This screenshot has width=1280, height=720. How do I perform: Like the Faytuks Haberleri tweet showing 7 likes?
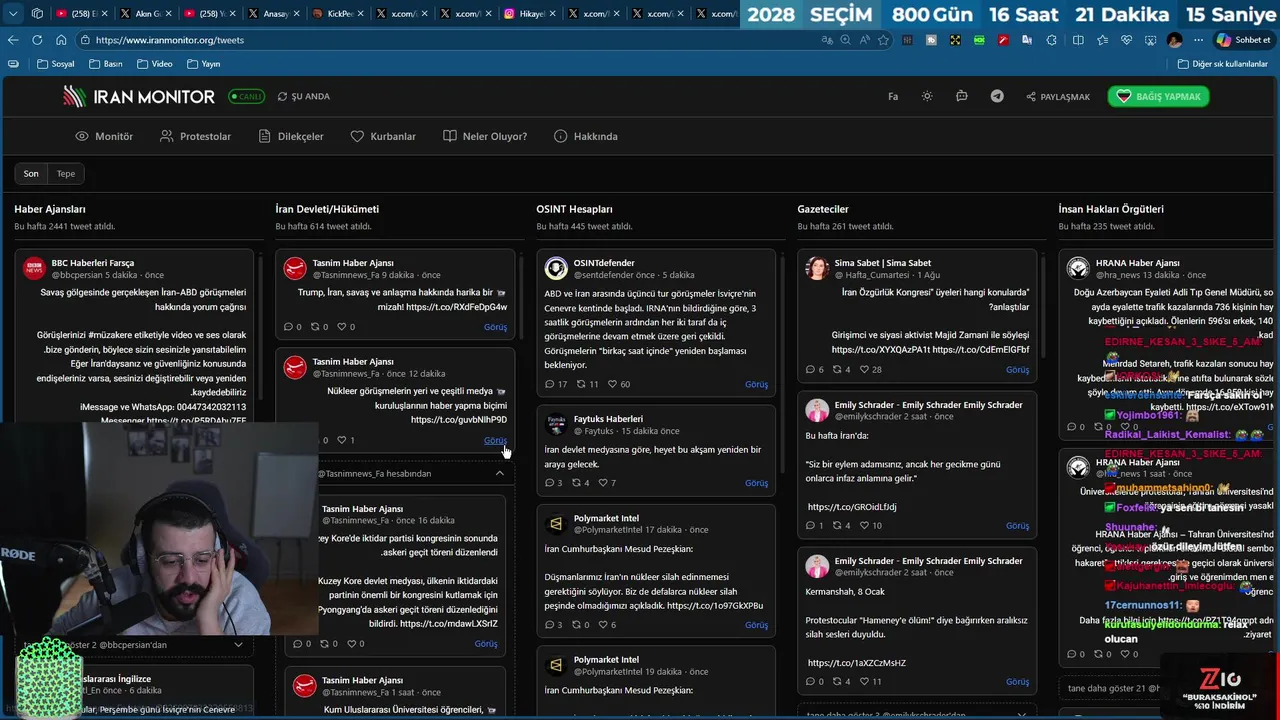(x=607, y=483)
